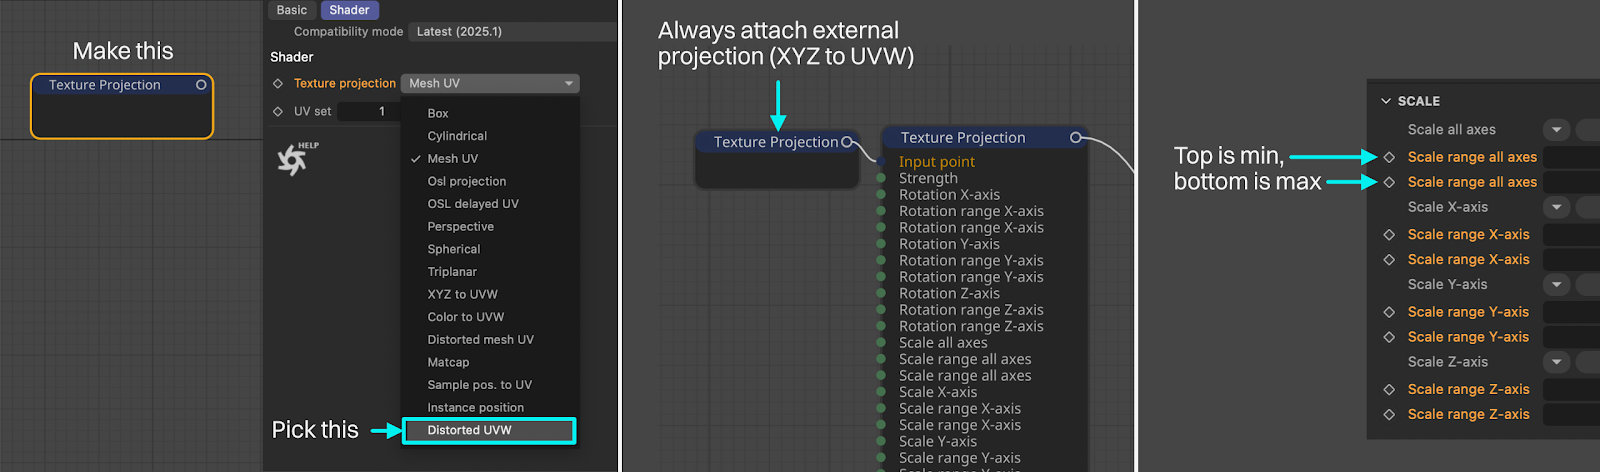The image size is (1600, 472).
Task: Open the Scale all axes dropdown arrow
Action: pos(1556,129)
